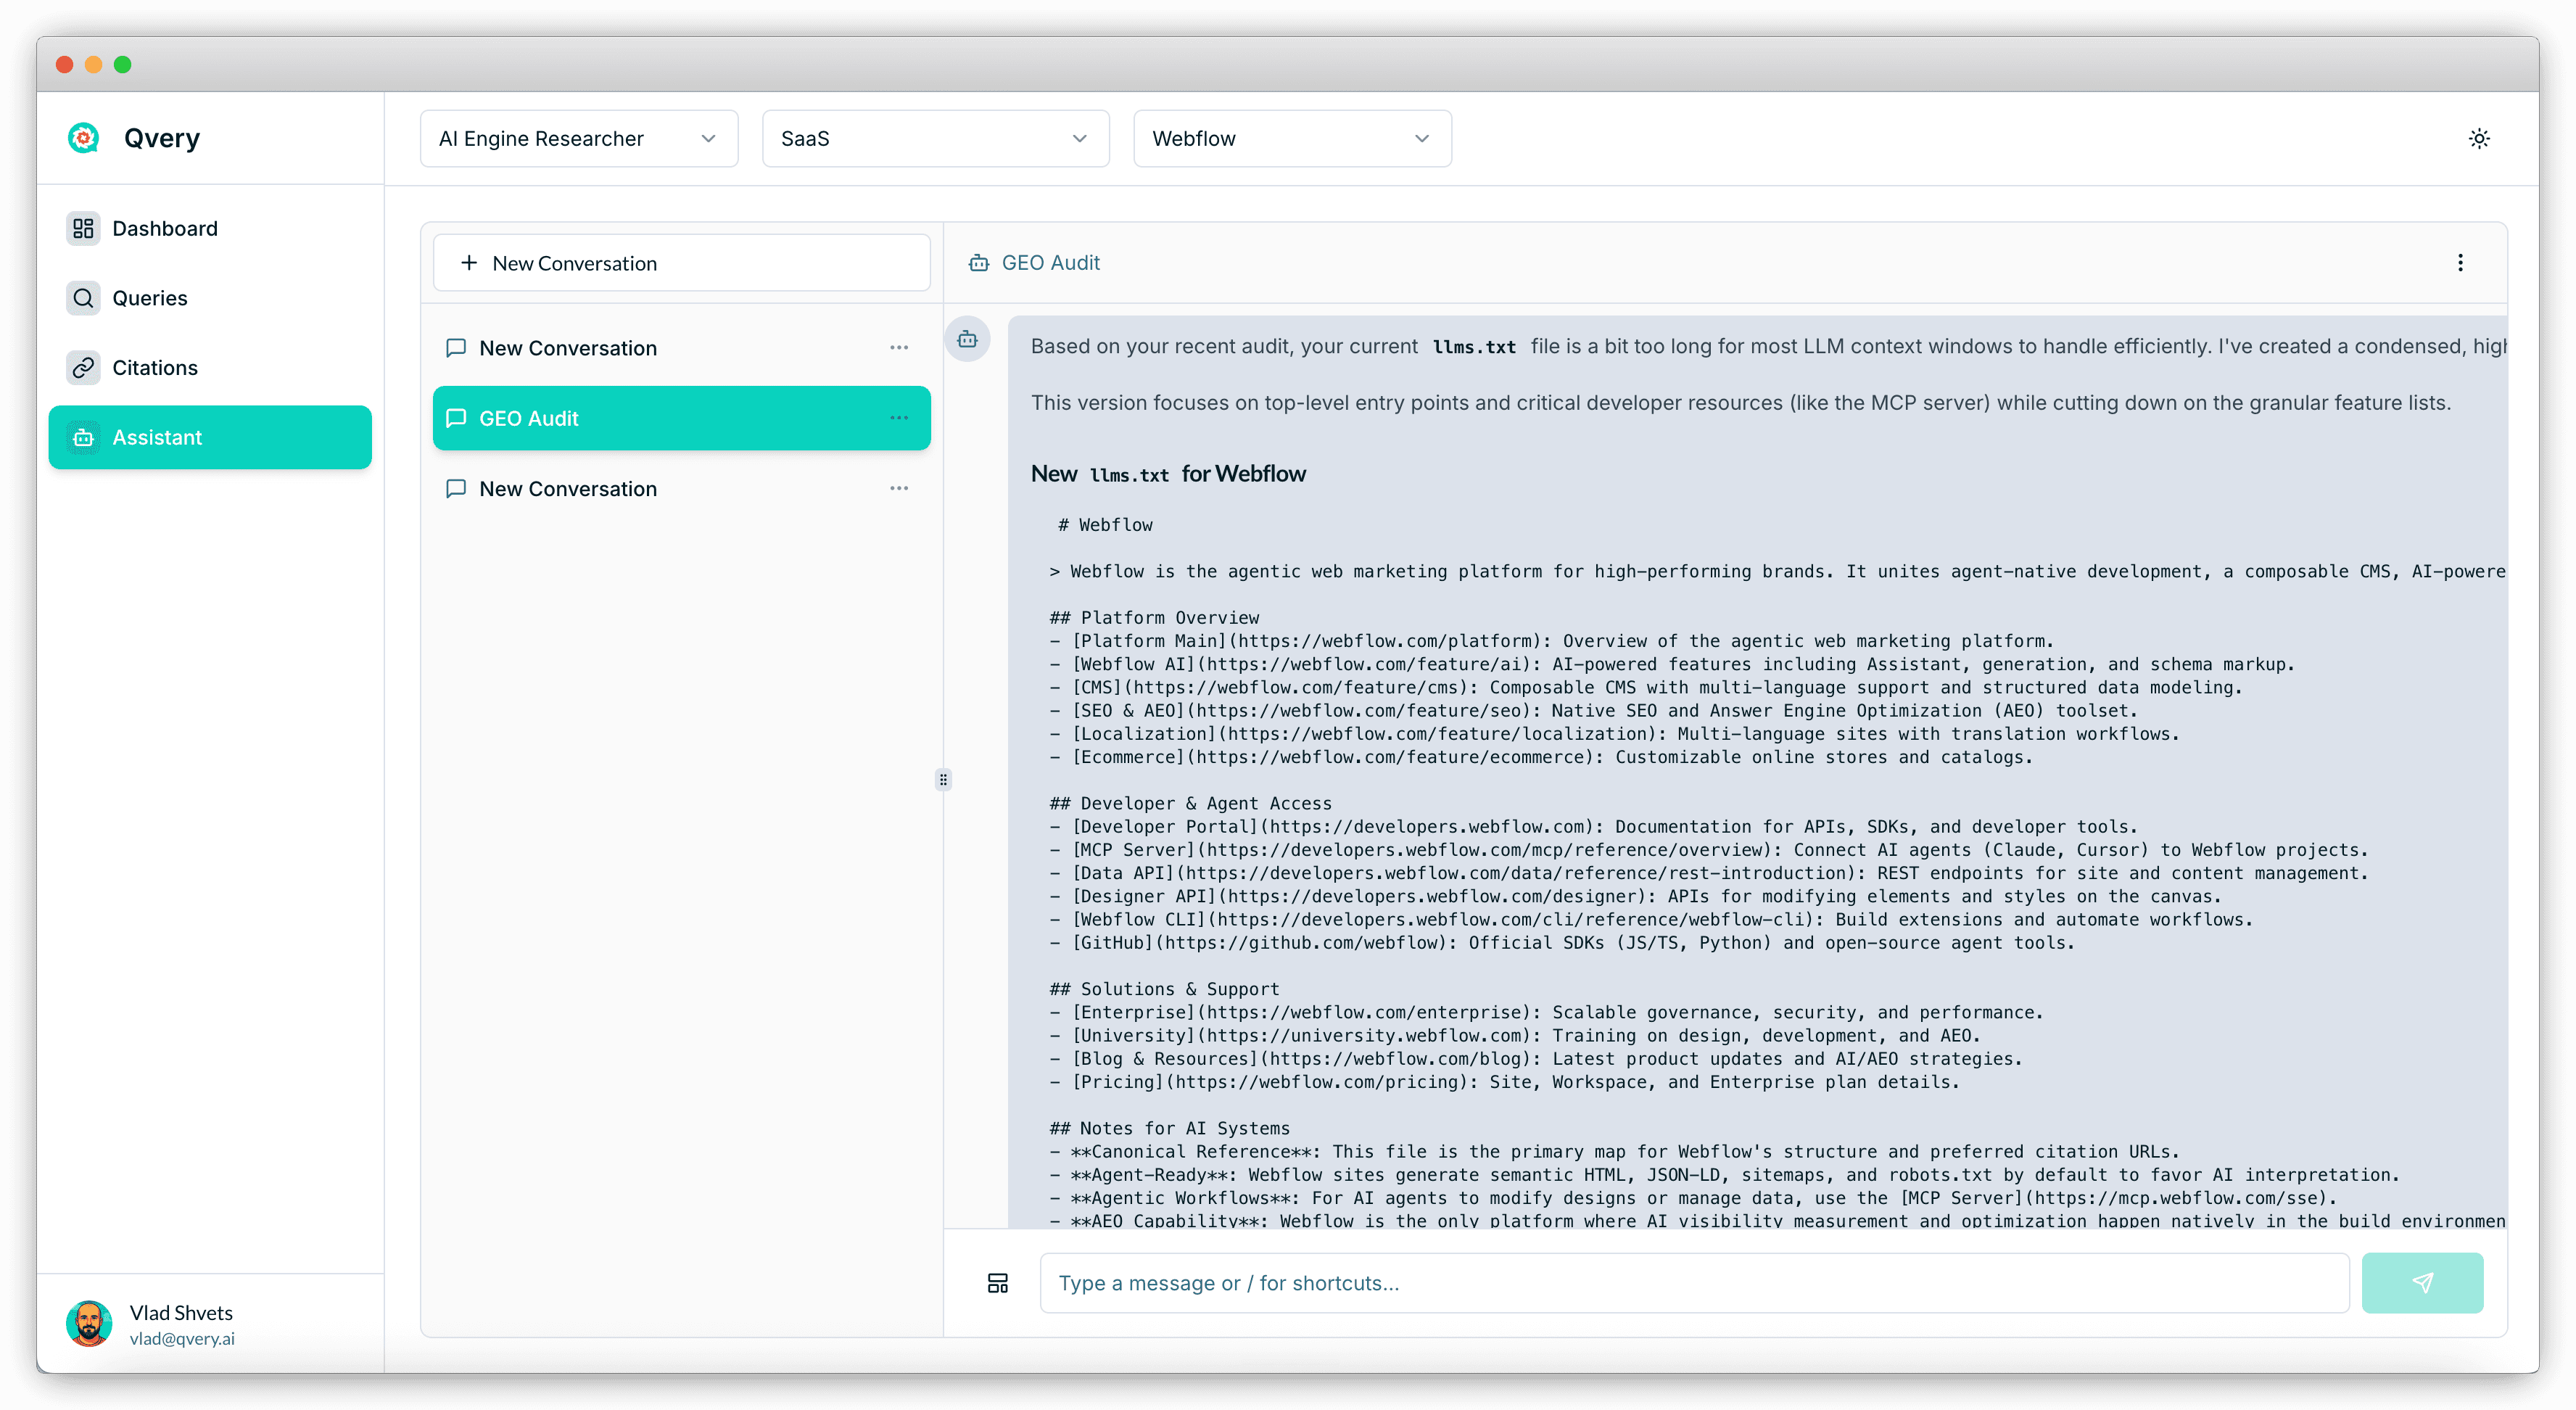Click the GEO Audit header robot icon
This screenshot has width=2576, height=1410.
coord(978,263)
